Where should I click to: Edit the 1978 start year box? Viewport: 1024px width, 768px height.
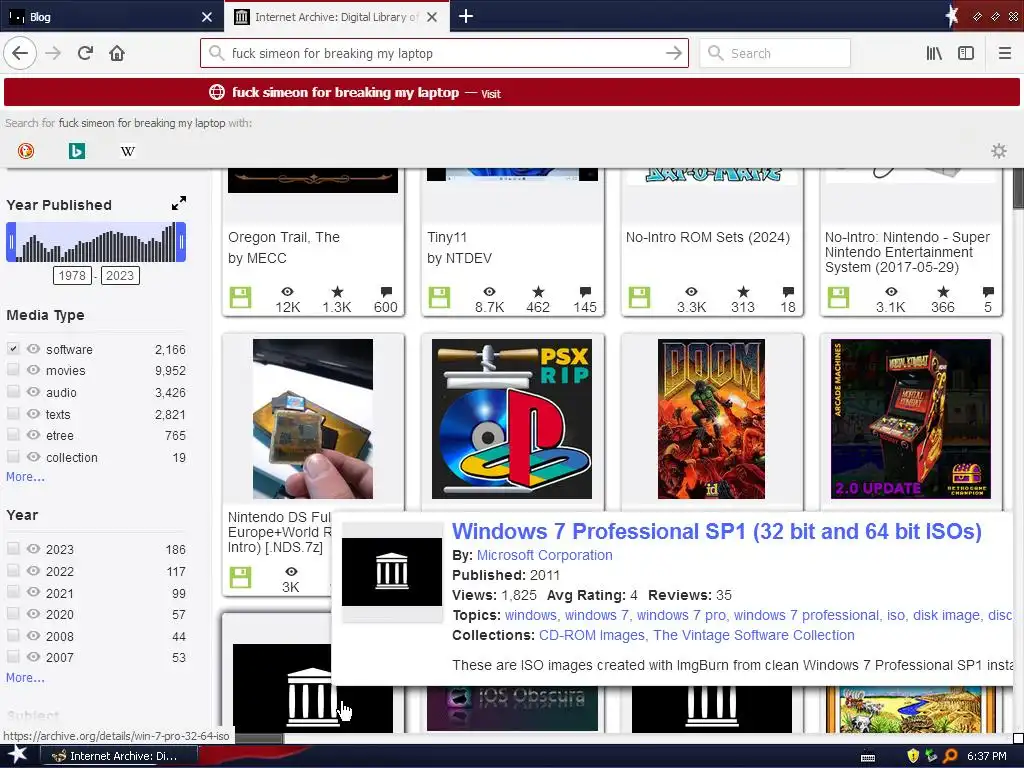72,276
